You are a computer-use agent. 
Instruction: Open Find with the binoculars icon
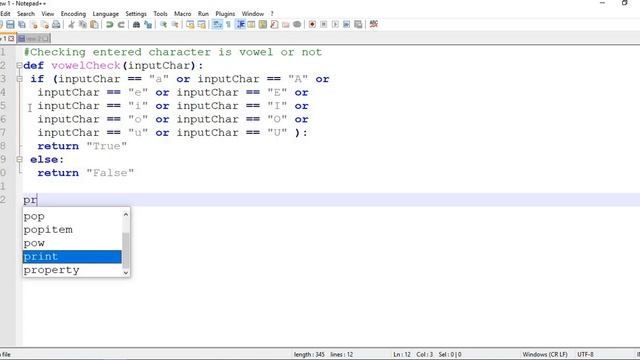(x=136, y=24)
